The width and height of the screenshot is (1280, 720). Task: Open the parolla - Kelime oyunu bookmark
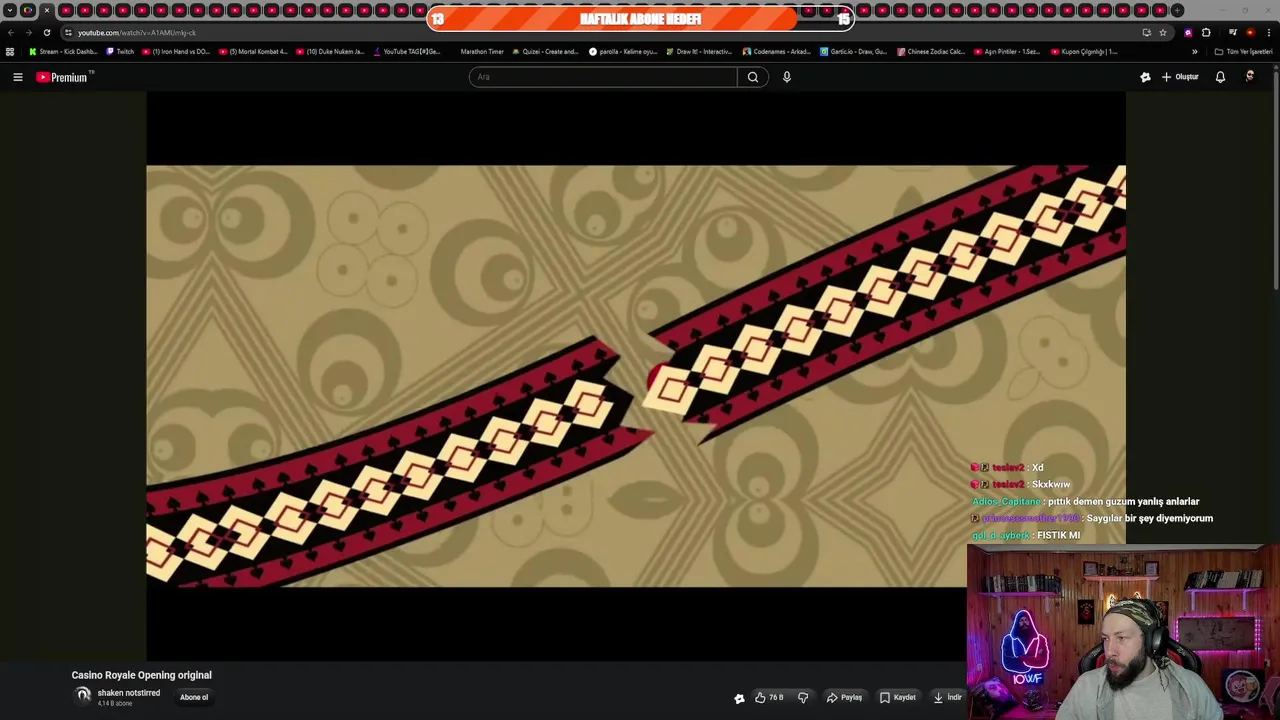coord(623,51)
